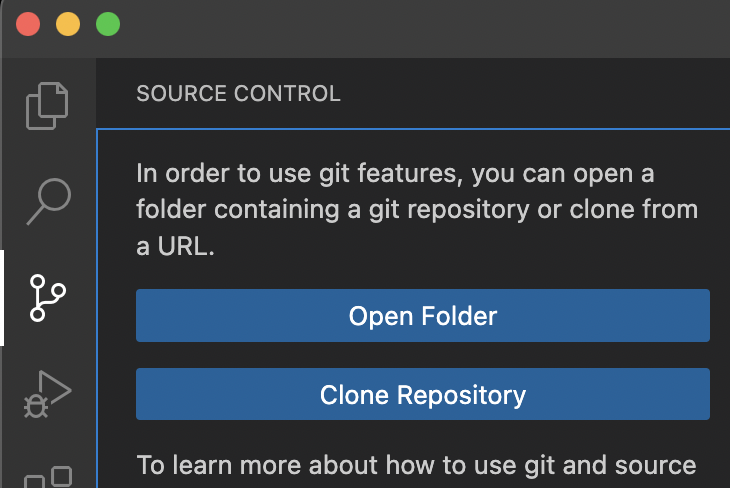Image resolution: width=730 pixels, height=488 pixels.
Task: Open the Explorer files view icon
Action: coord(47,106)
